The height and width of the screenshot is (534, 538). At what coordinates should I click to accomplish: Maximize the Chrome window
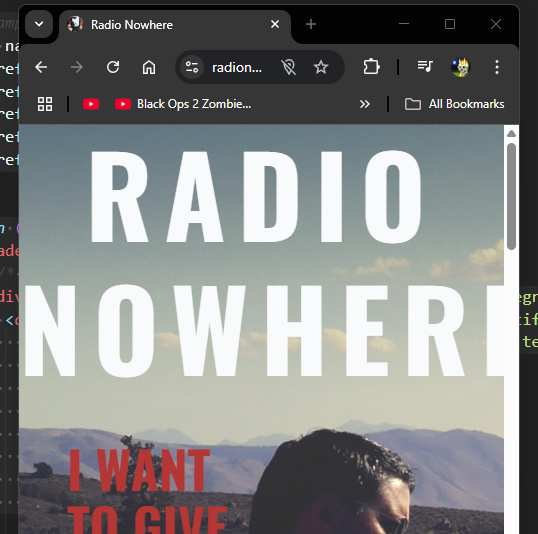pos(450,24)
